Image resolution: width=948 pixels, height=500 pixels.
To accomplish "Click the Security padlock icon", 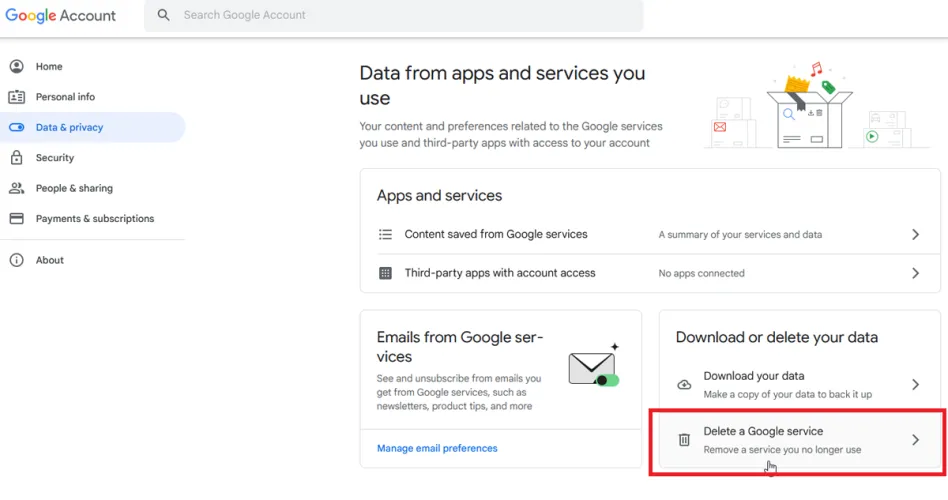I will click(16, 158).
